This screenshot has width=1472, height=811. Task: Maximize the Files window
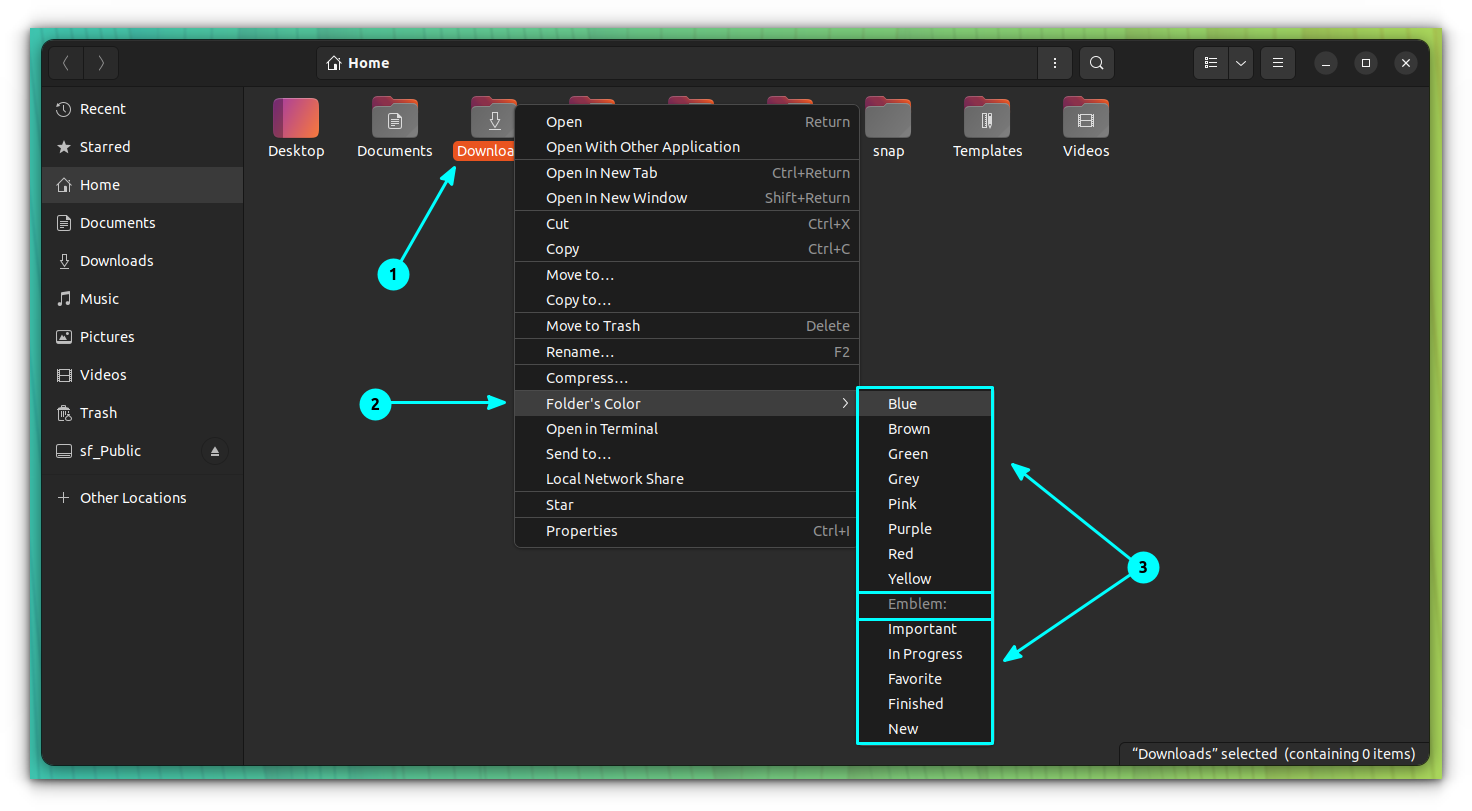point(1366,63)
